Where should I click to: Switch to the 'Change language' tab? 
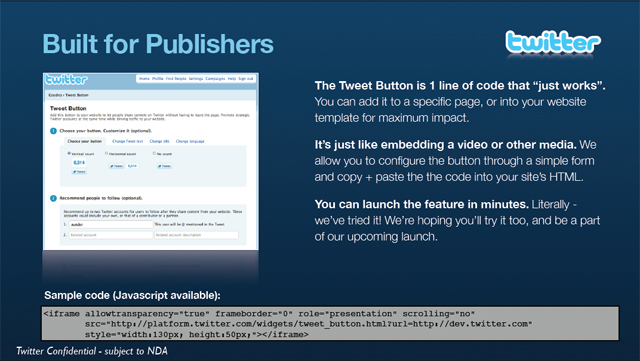point(190,141)
